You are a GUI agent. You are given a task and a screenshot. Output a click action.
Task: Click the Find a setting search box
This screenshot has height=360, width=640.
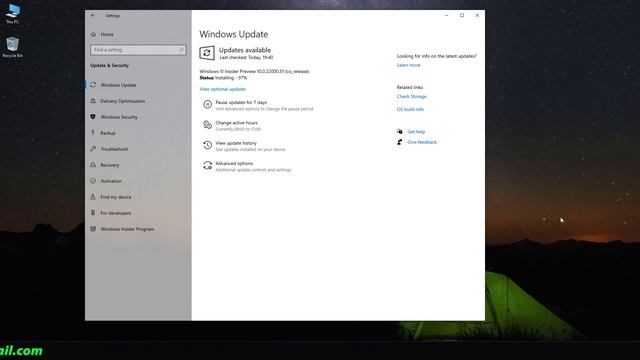[138, 50]
